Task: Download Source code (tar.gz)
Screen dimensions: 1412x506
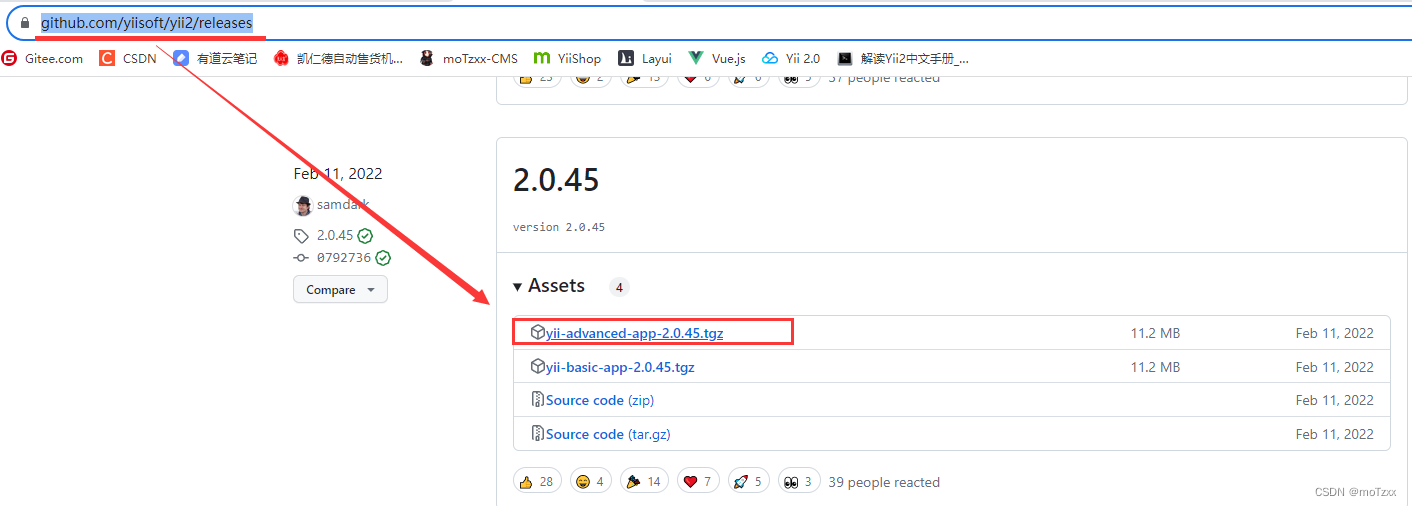Action: [x=610, y=434]
